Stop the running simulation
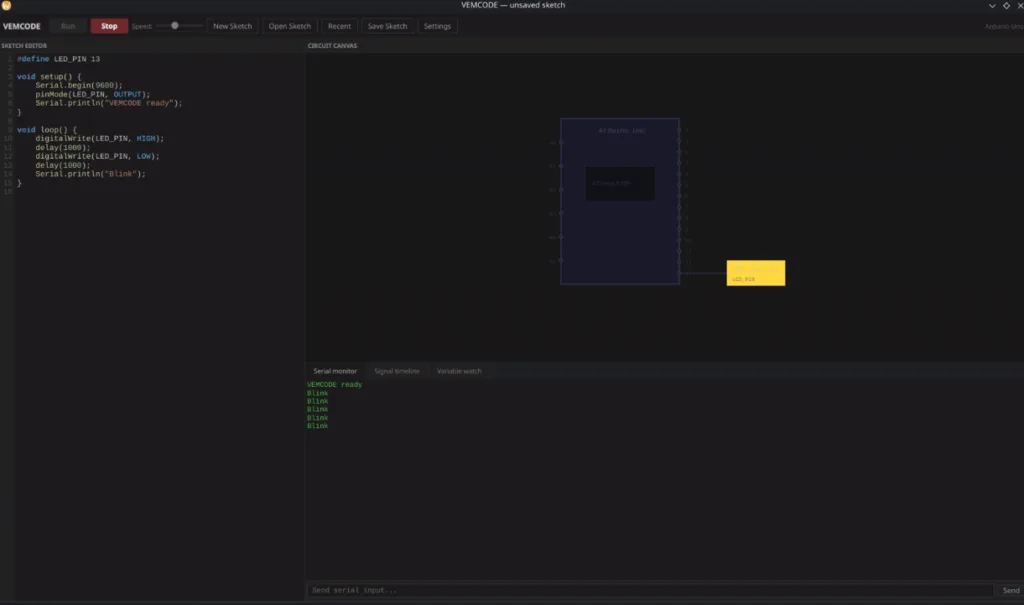 (x=109, y=26)
